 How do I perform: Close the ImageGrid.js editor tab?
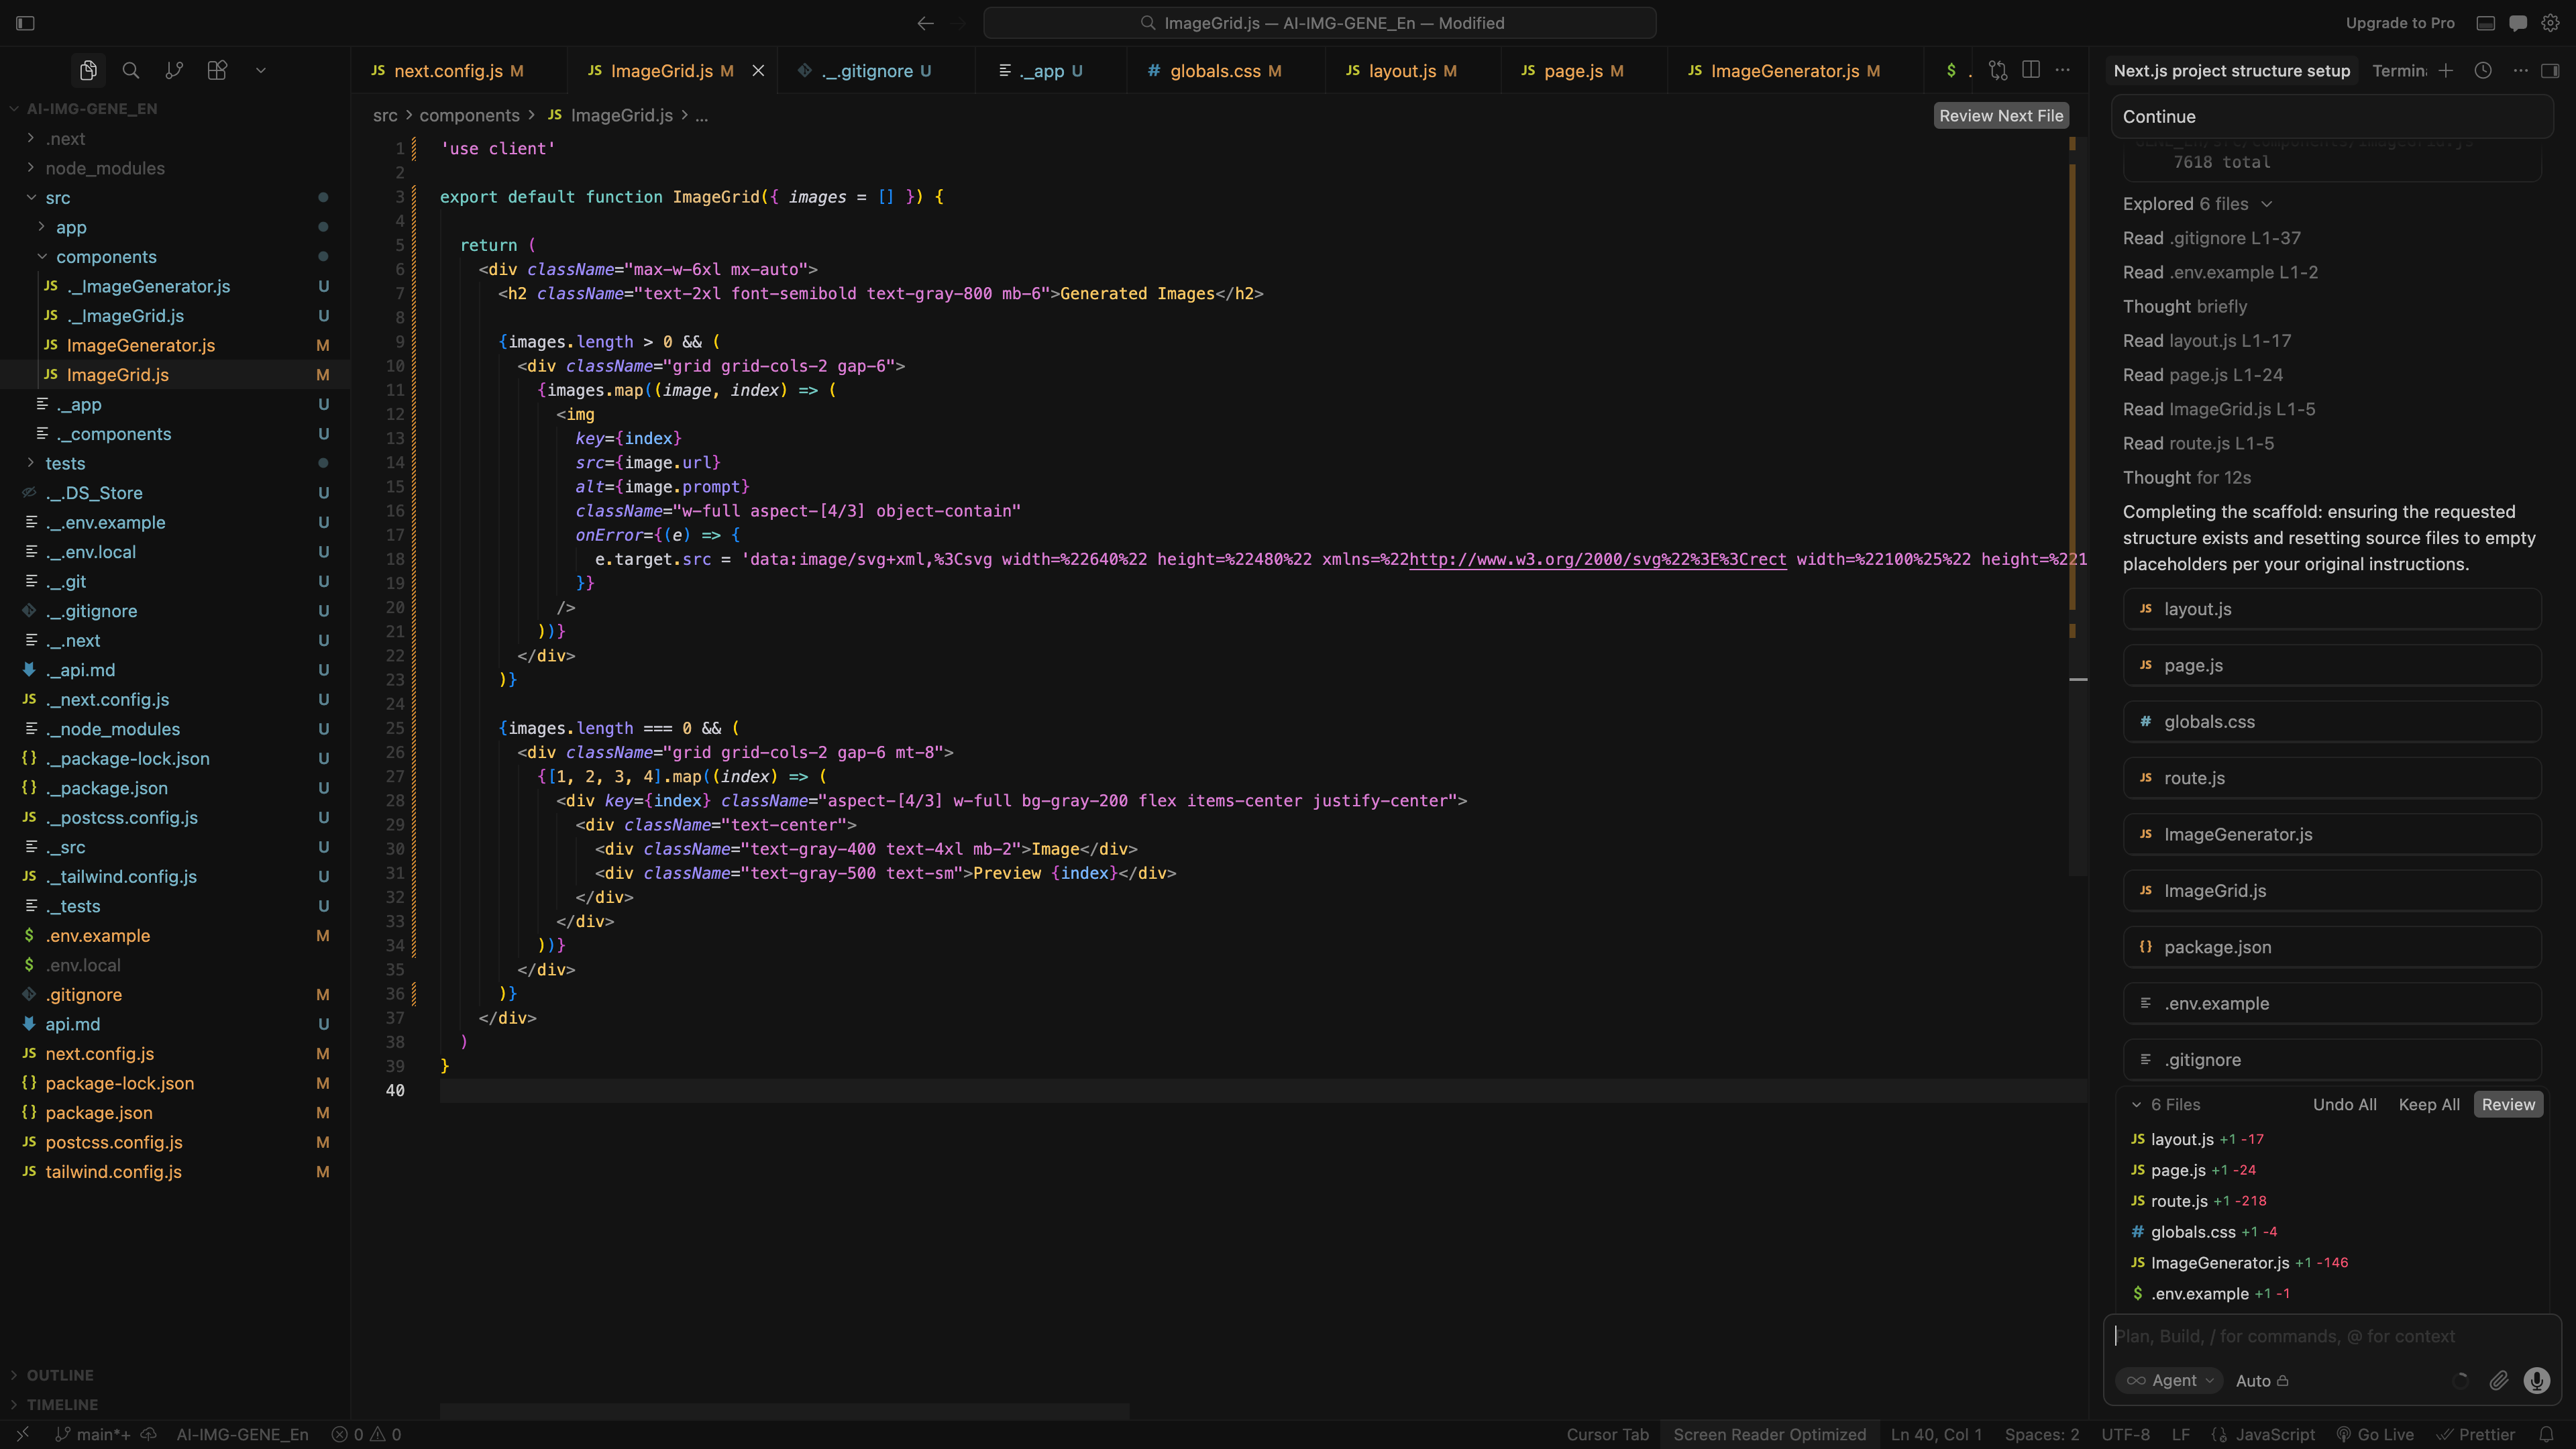click(758, 71)
